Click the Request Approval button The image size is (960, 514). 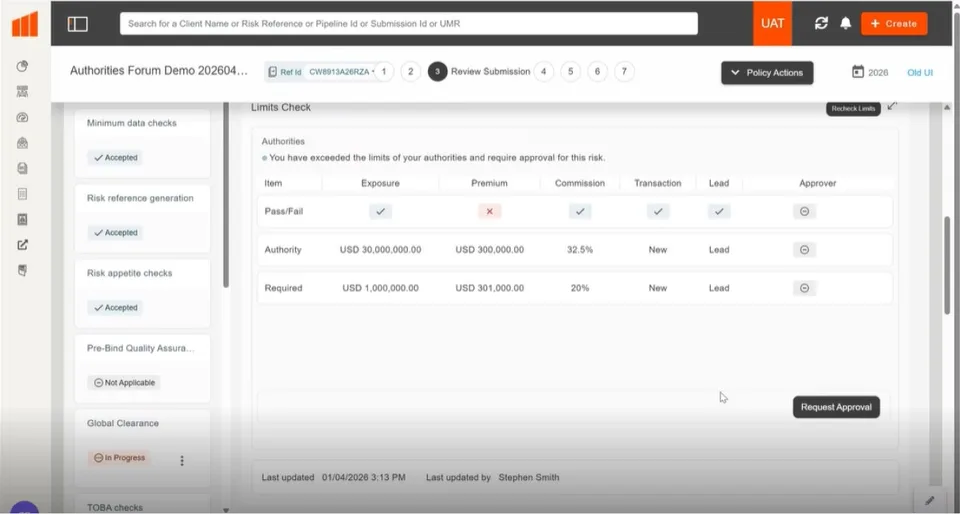pyautogui.click(x=836, y=407)
